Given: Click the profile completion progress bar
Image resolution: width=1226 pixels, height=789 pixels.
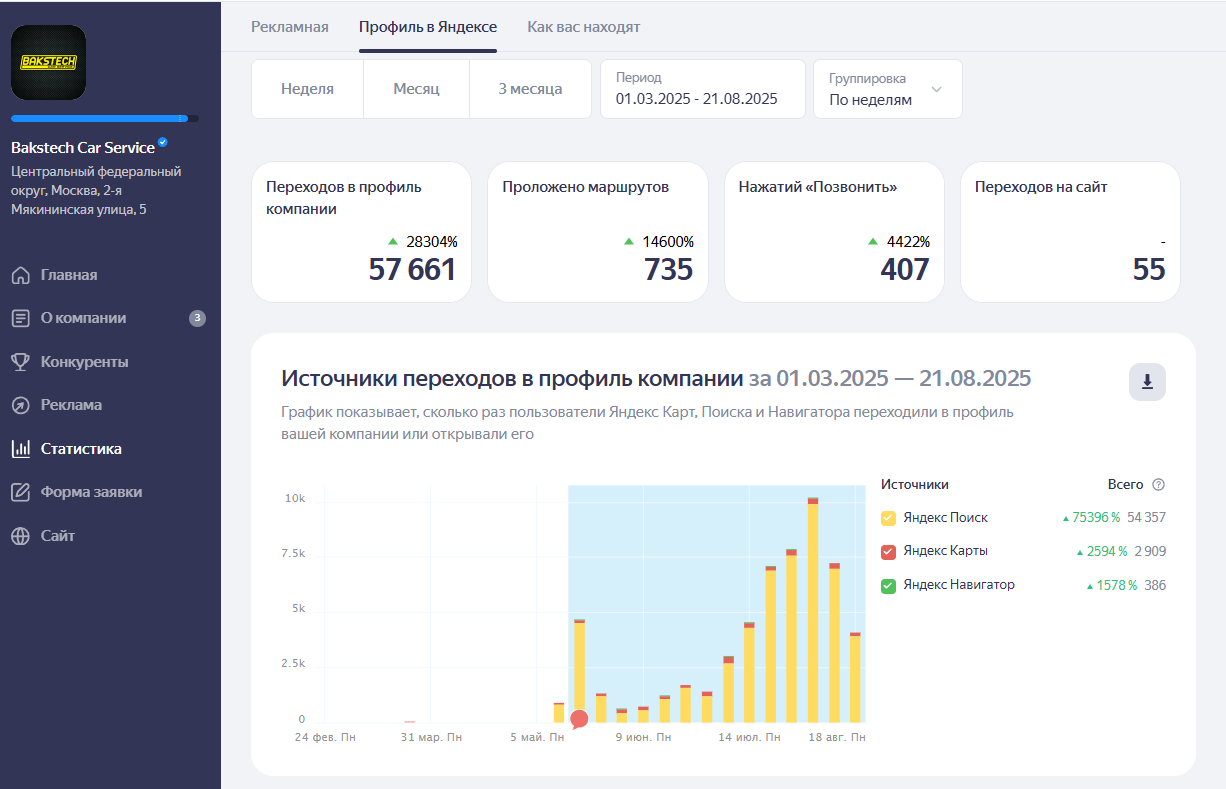Looking at the screenshot, I should [x=105, y=119].
